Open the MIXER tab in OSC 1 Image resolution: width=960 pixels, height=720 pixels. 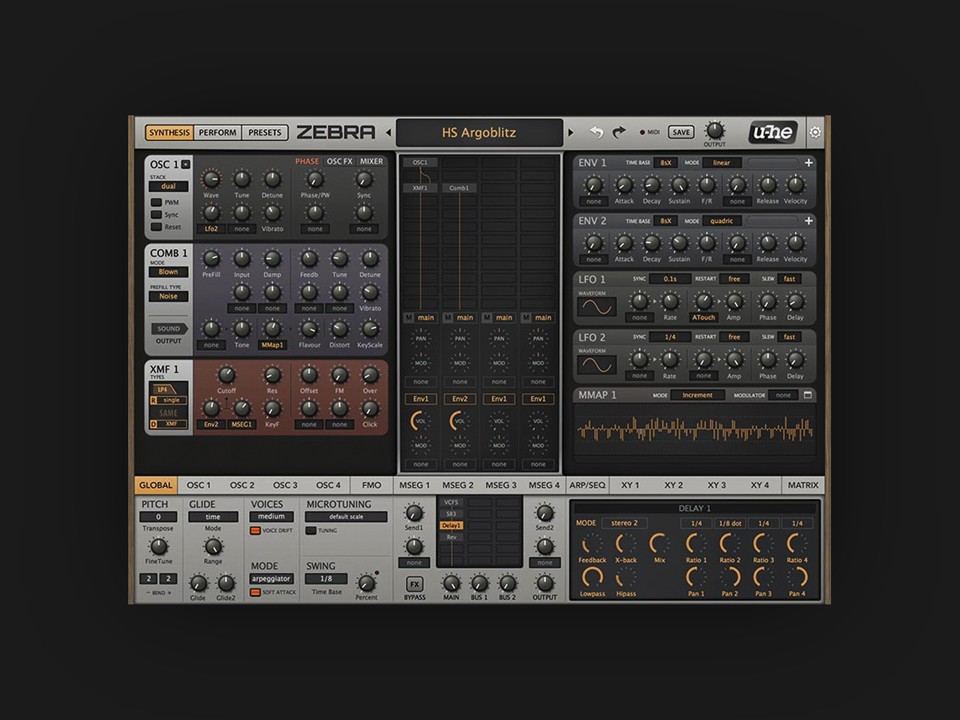[372, 162]
